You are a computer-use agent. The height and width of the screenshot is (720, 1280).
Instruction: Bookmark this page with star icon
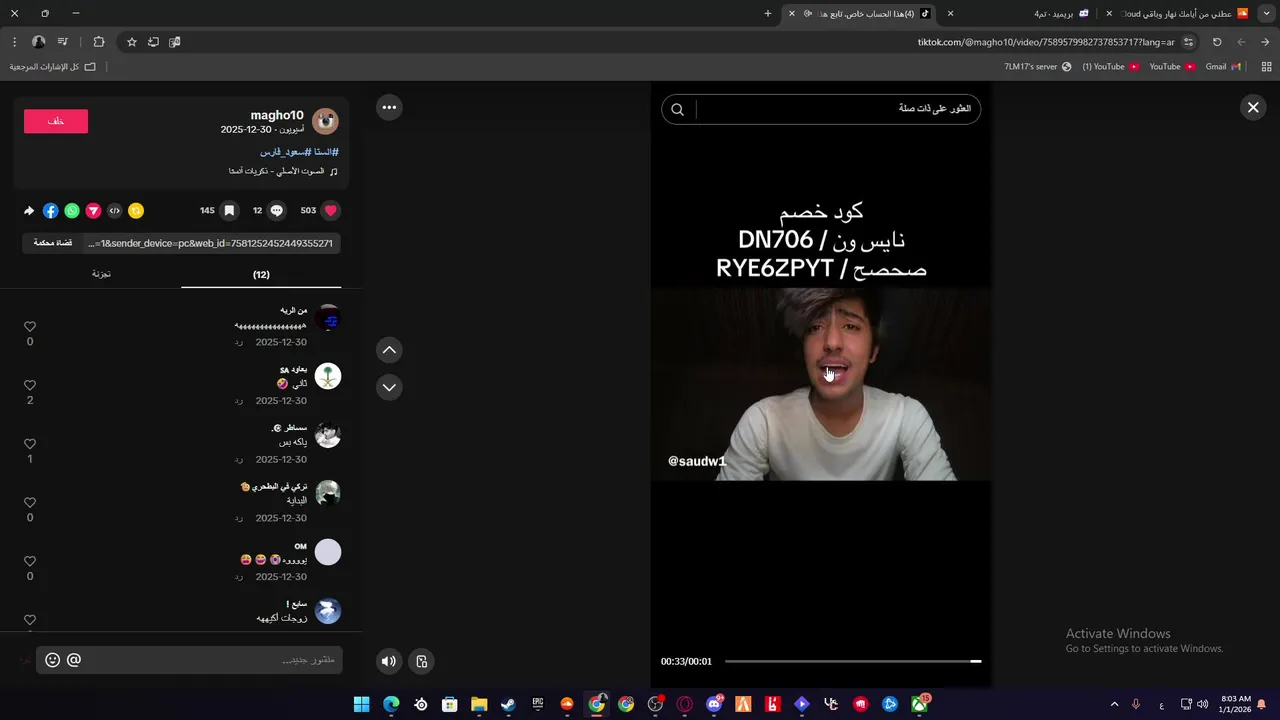pos(131,42)
